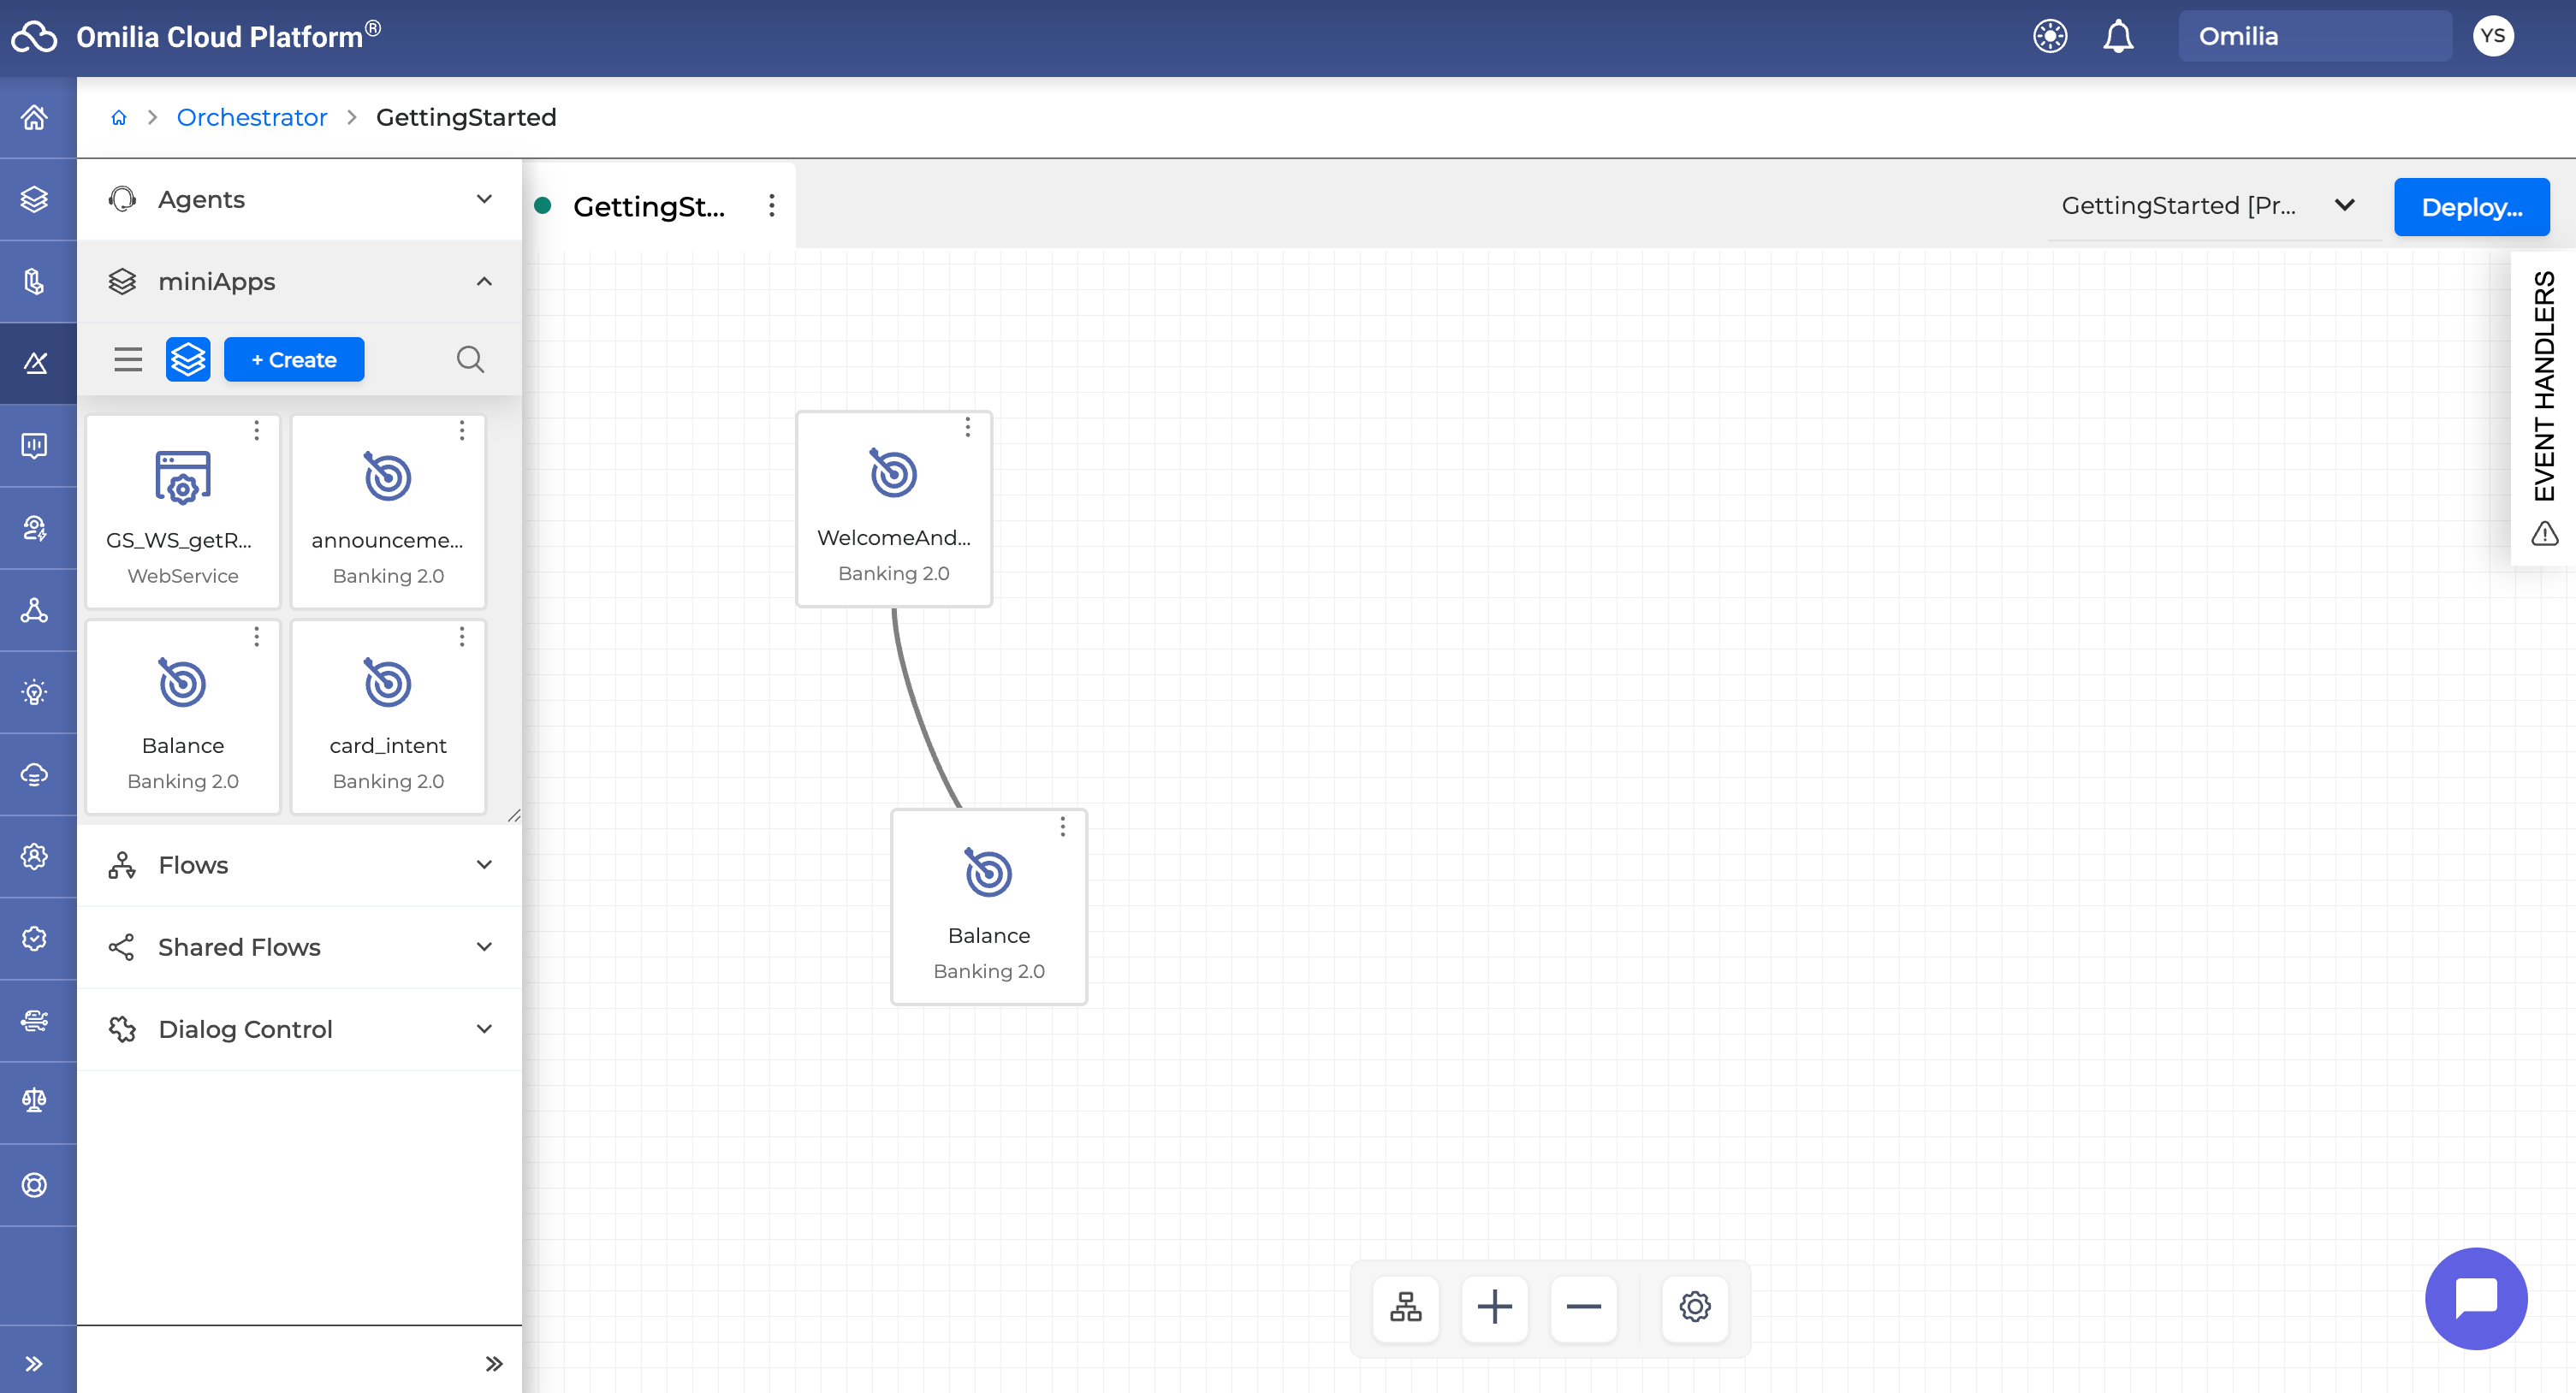Open options for canvas Balance node

1063,827
